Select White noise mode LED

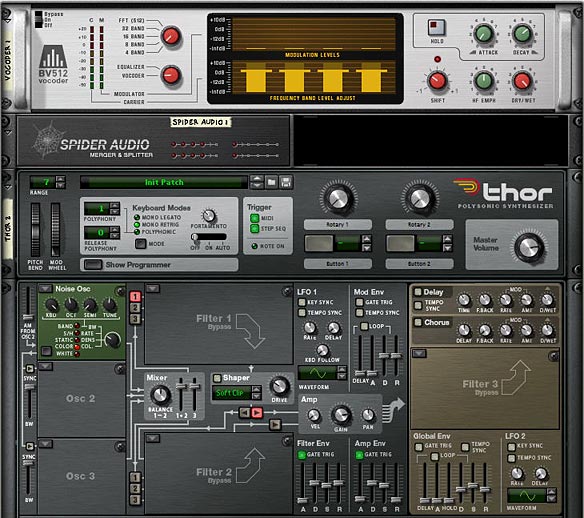pyautogui.click(x=77, y=354)
